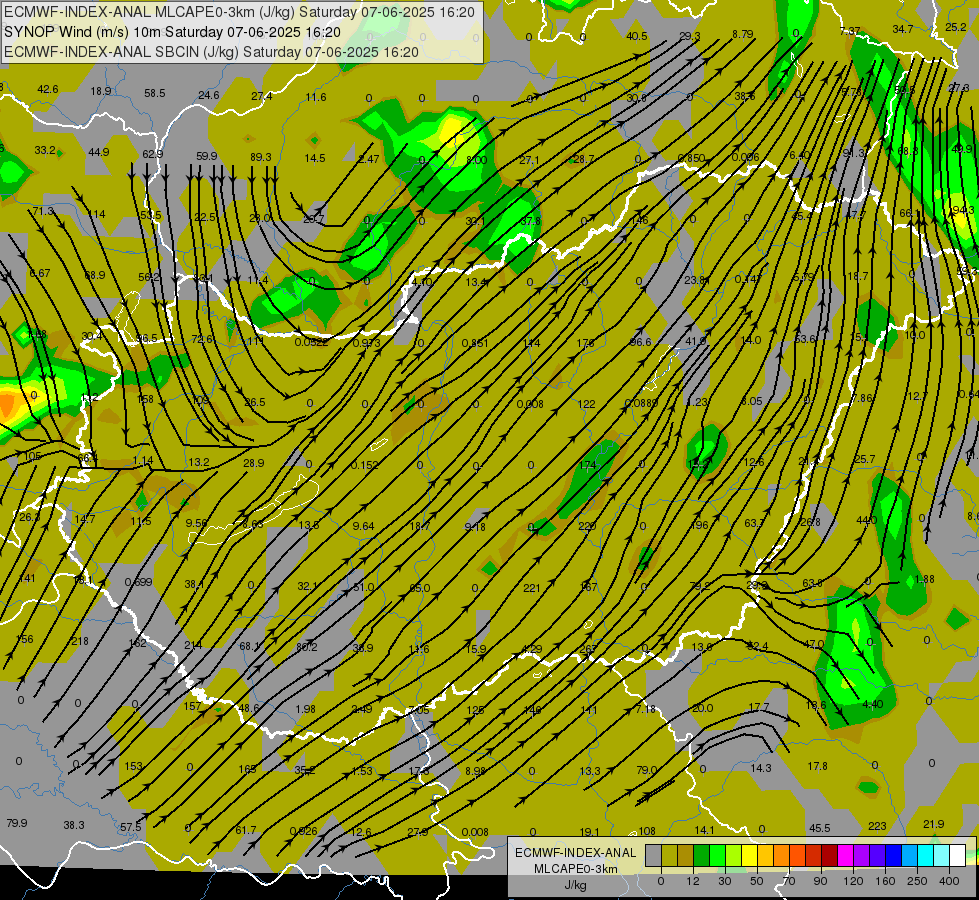Click legend label 'MLCAPE0-3km' under the legend title

576,869
